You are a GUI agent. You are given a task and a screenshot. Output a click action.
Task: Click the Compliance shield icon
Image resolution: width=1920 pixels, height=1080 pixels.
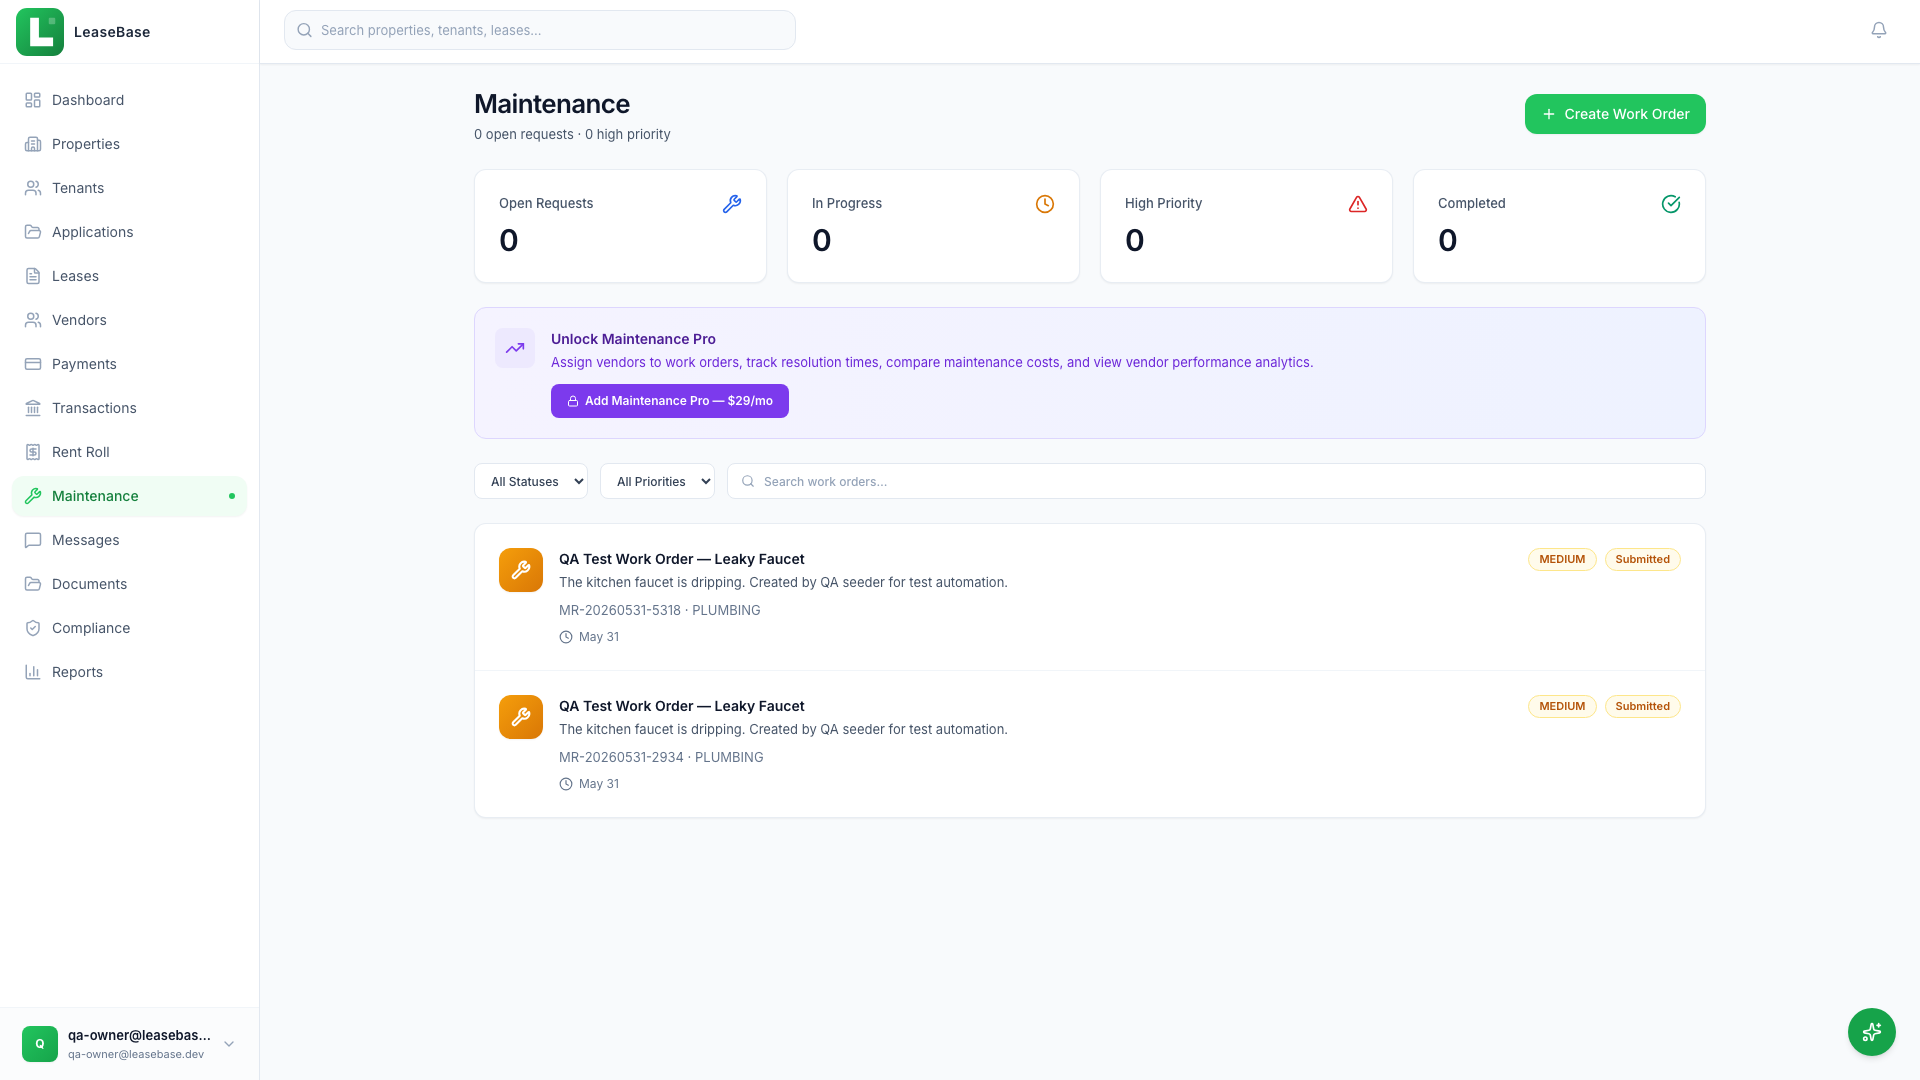pos(33,628)
